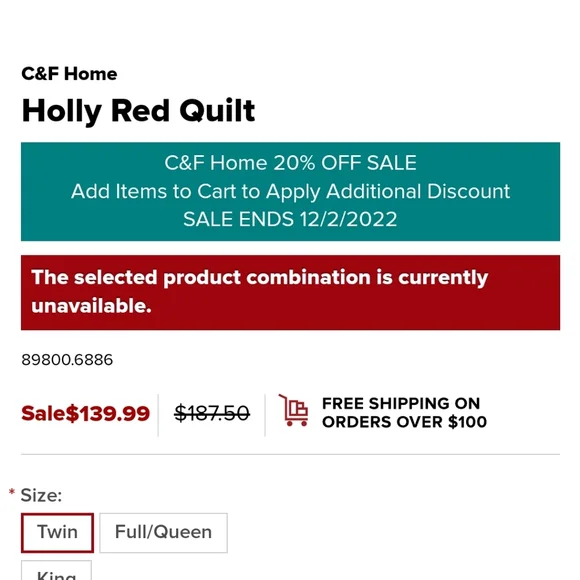Click the Sale $139.99 price
This screenshot has width=580, height=580.
[x=85, y=413]
